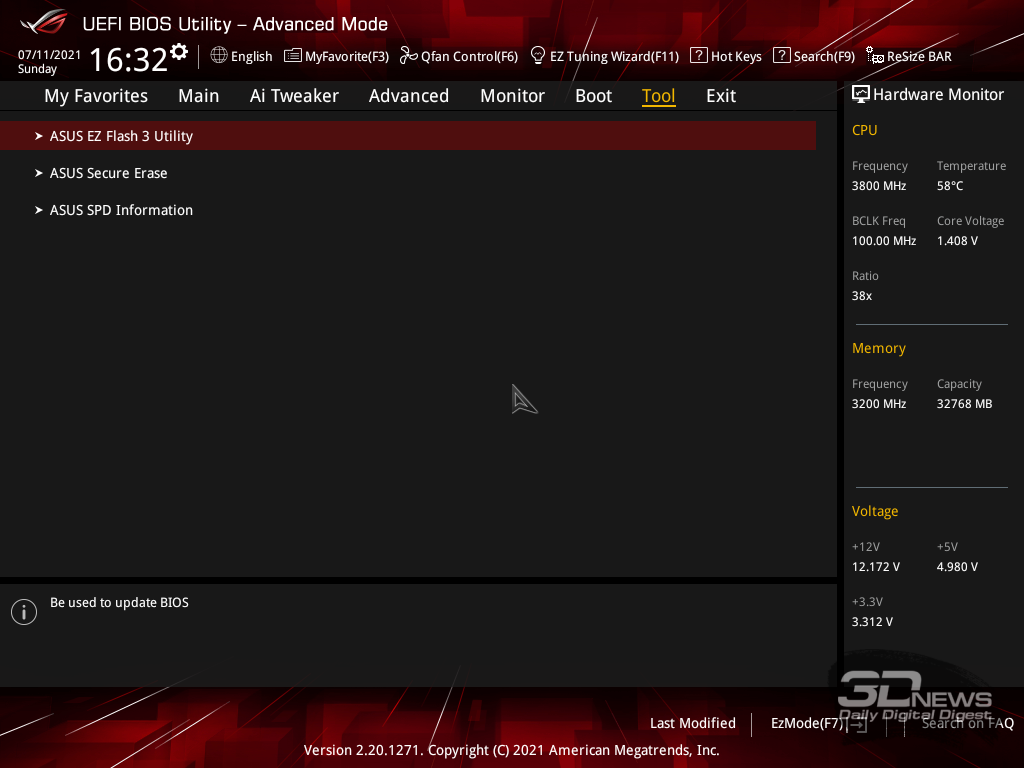This screenshot has width=1024, height=768.
Task: Click the BCLK Freq value 100.00 MHz
Action: 884,241
